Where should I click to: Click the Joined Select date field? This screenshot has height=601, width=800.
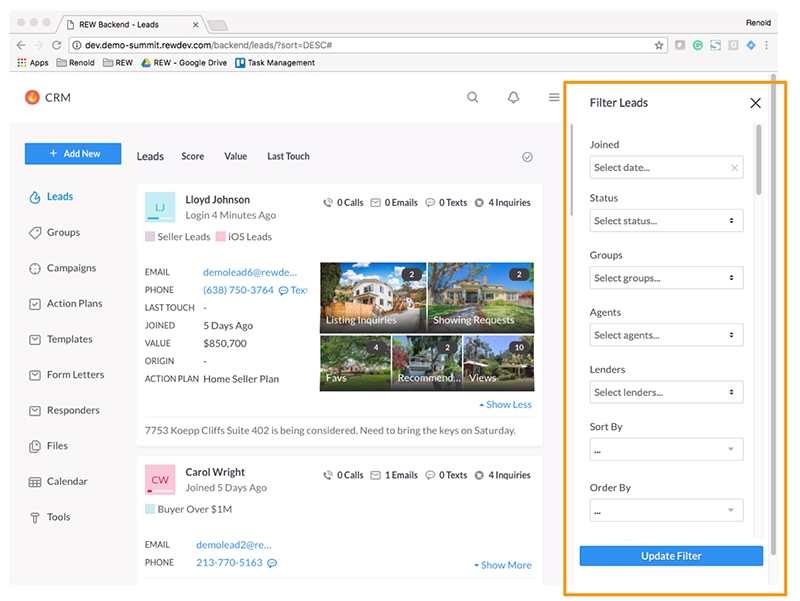click(666, 167)
